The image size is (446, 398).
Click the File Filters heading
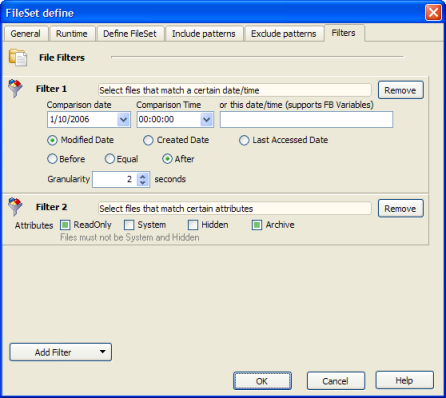tap(62, 58)
